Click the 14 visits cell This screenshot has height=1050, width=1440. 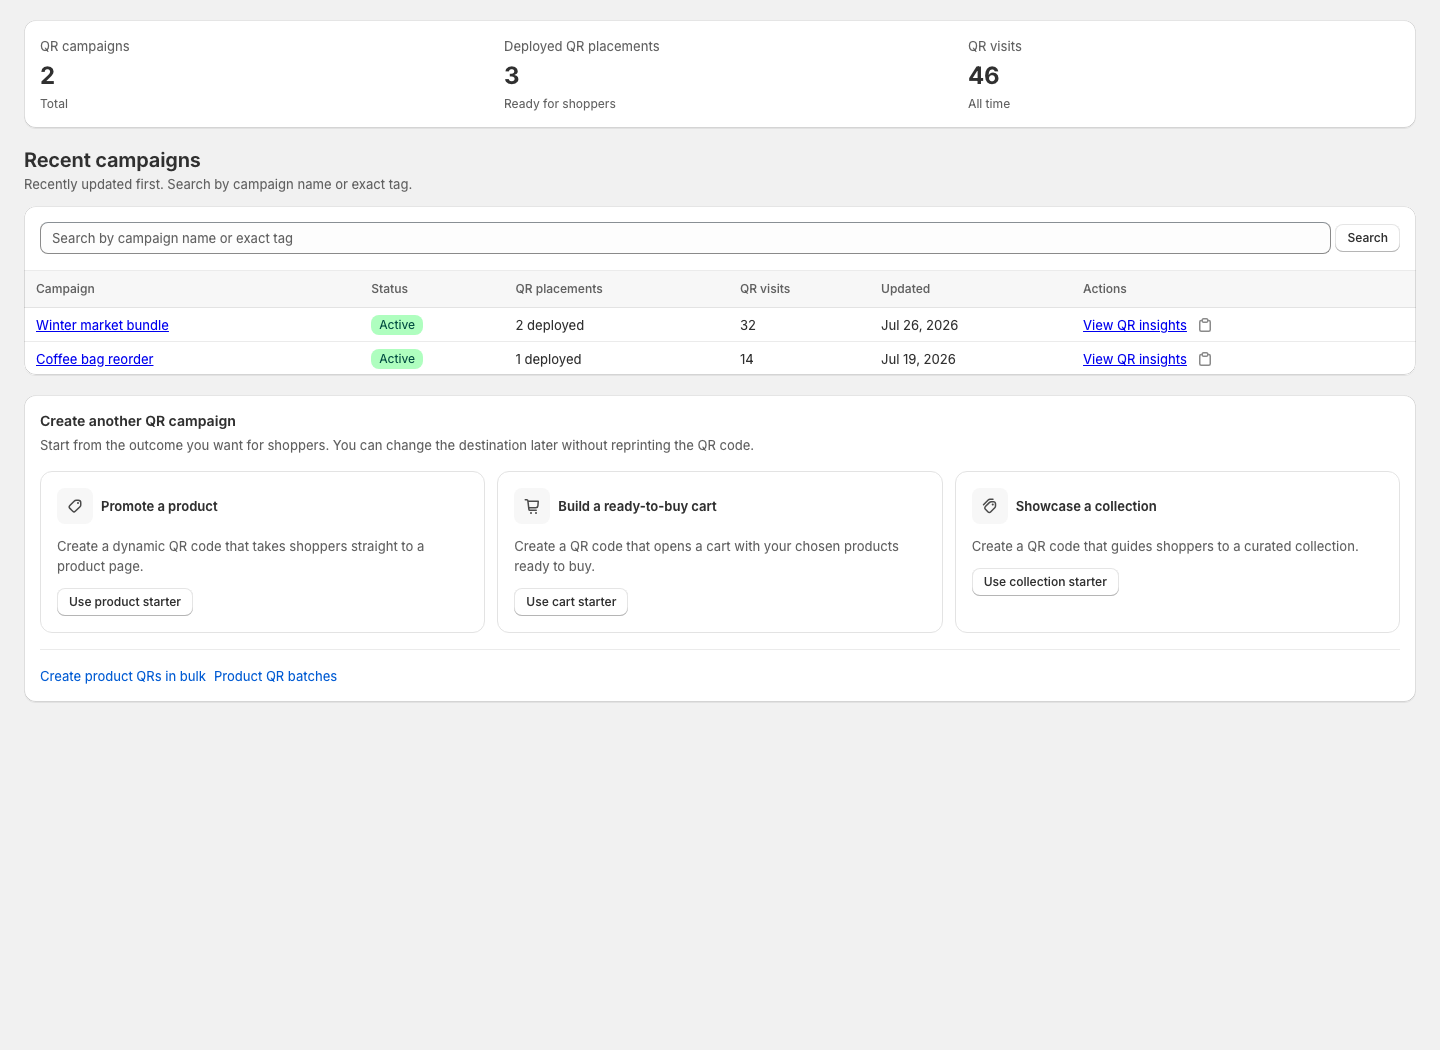(747, 359)
